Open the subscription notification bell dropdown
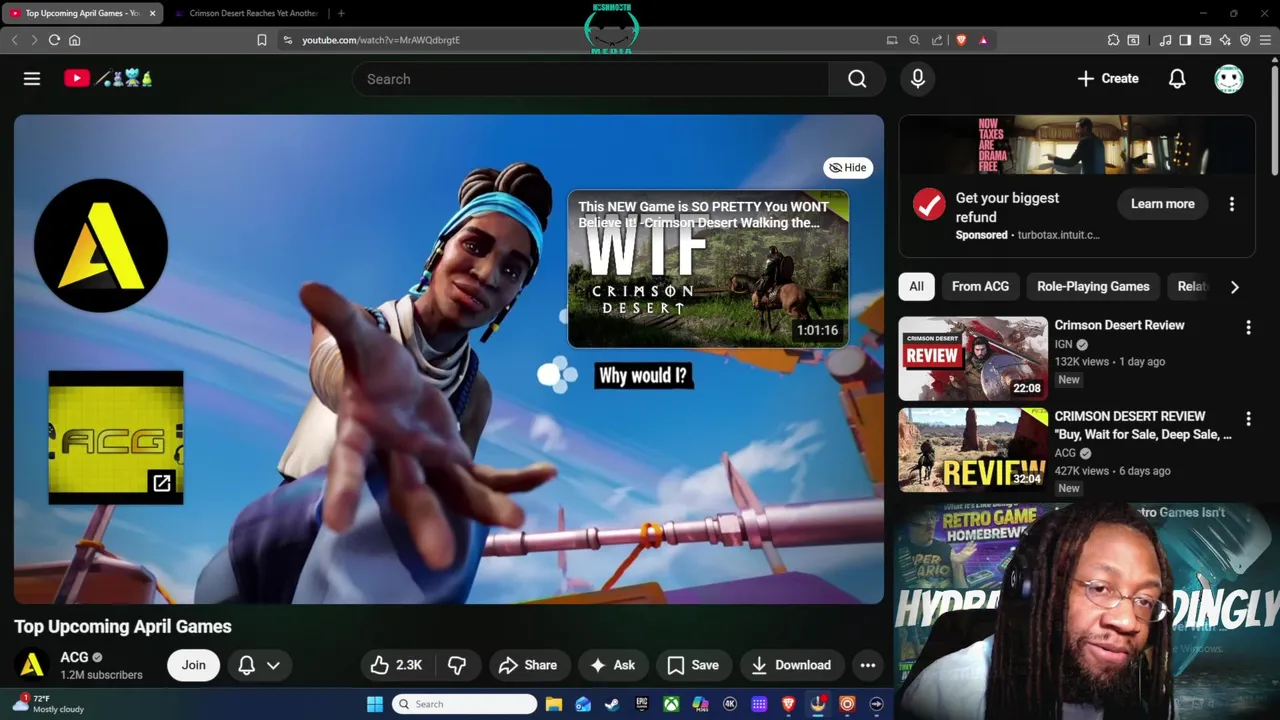 tap(259, 665)
